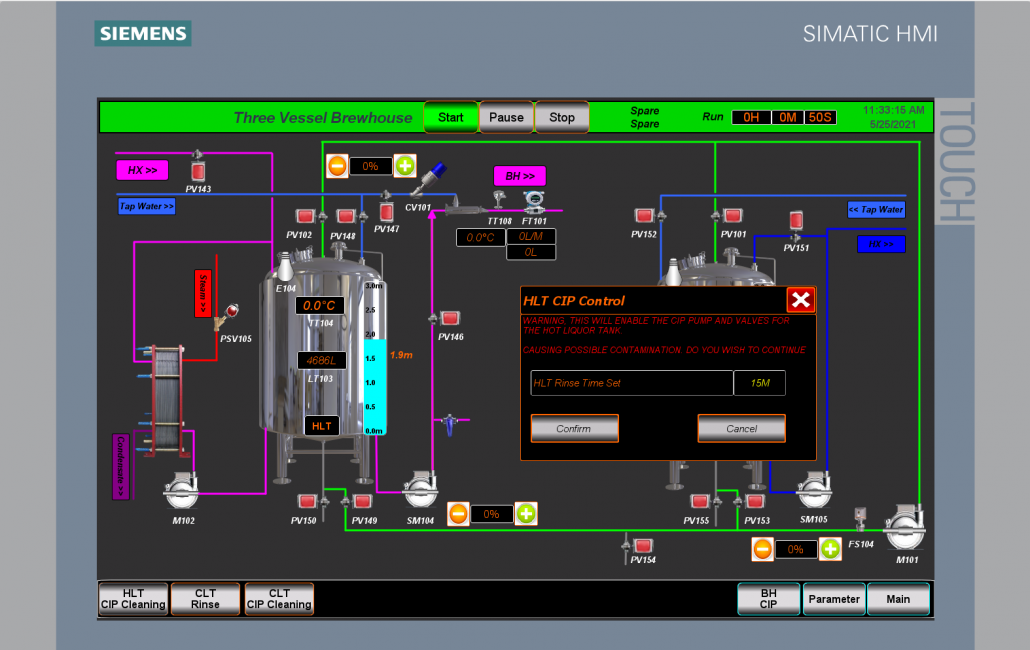Switch to the BH CIP screen
Viewport: 1030px width, 650px height.
pos(769,599)
